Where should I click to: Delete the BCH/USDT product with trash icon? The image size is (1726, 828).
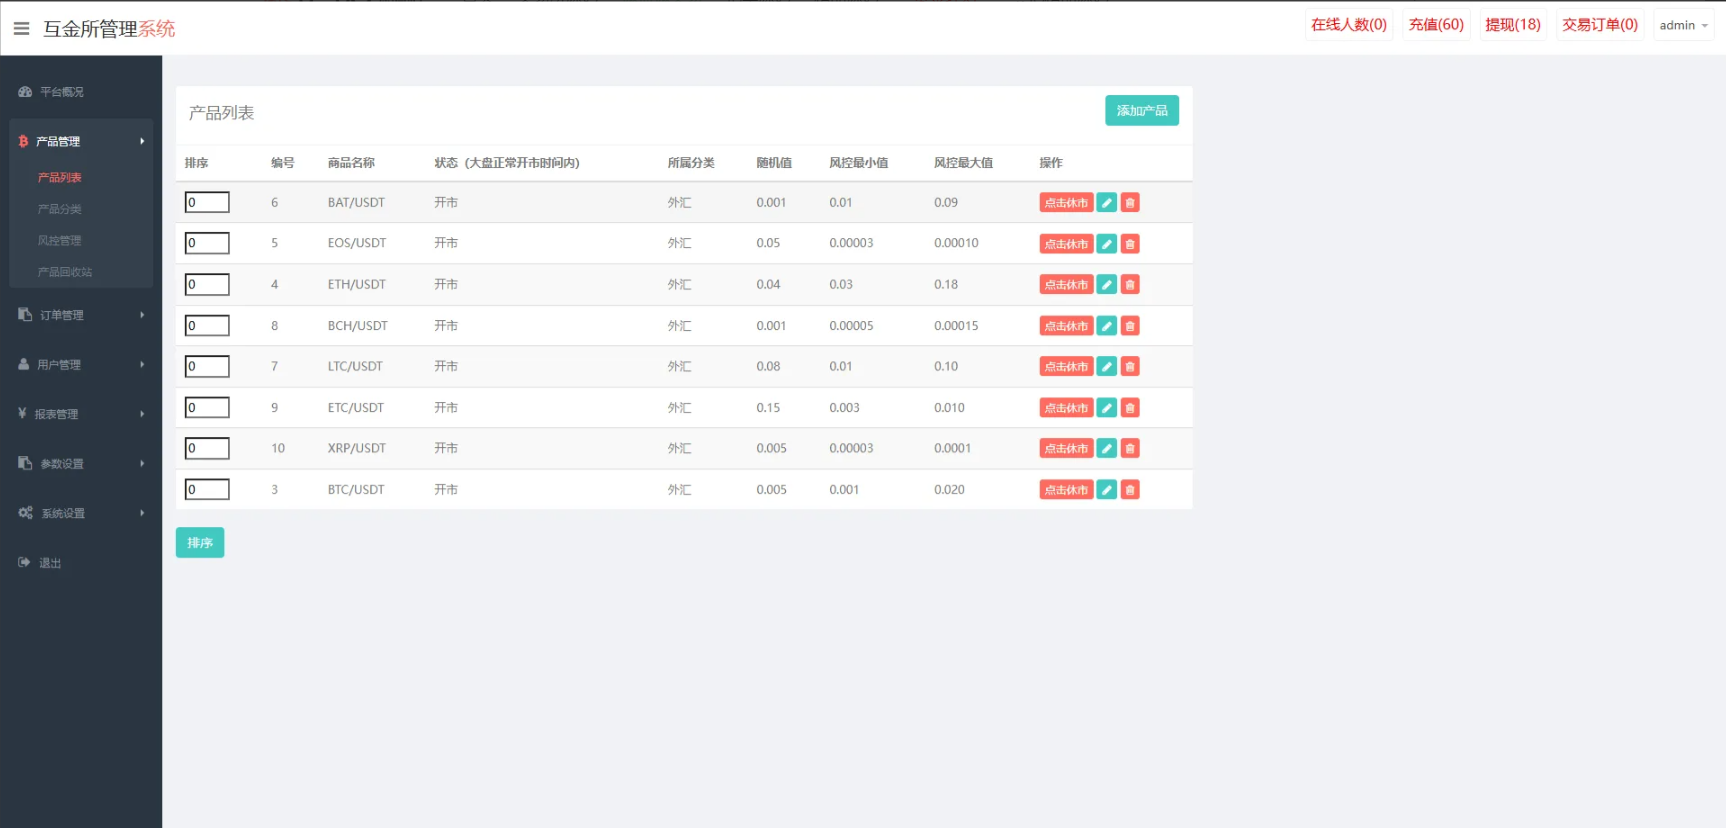pos(1130,326)
